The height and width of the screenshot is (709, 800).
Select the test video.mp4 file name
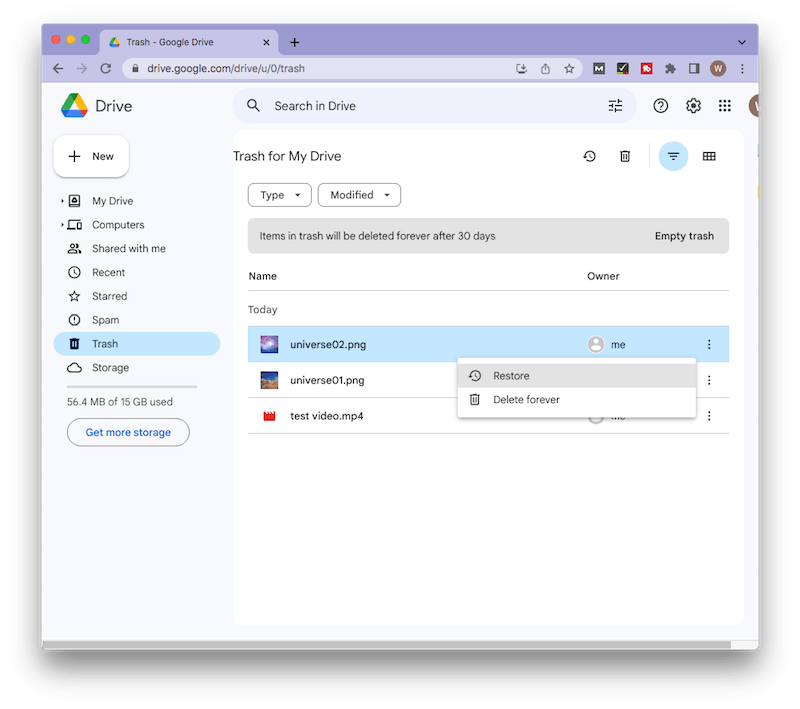coord(327,416)
